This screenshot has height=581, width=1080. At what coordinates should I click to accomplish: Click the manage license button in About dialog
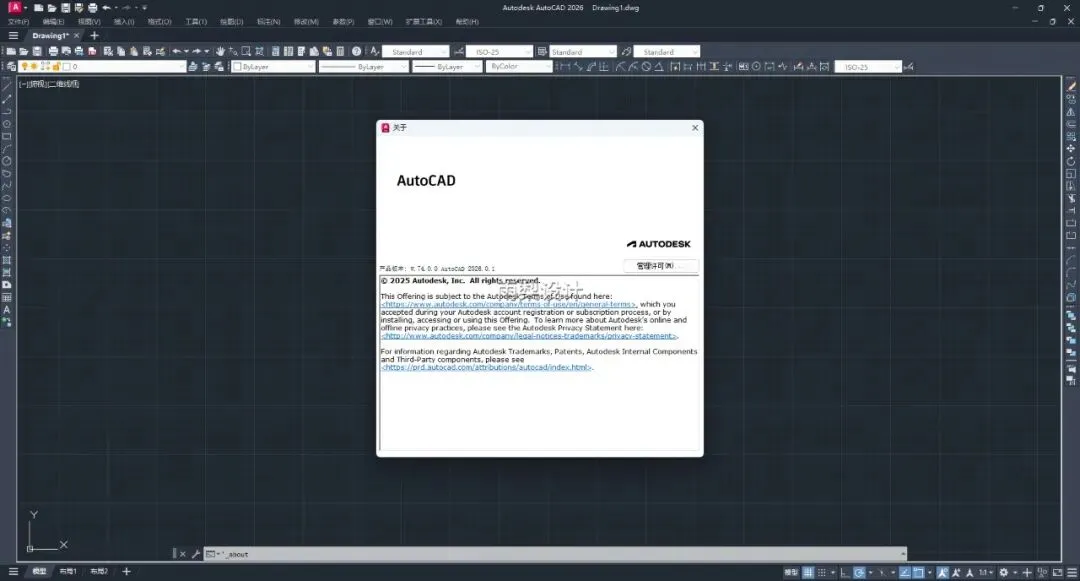[661, 266]
